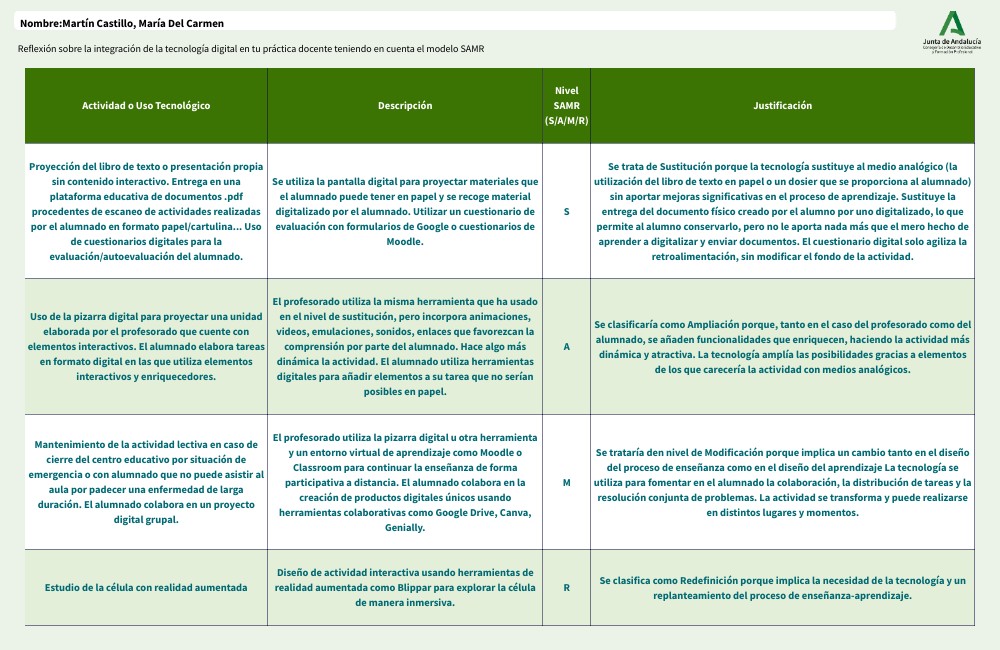Select the 'Estudio de la célula' activity cell
Viewport: 1000px width, 650px height.
click(146, 587)
